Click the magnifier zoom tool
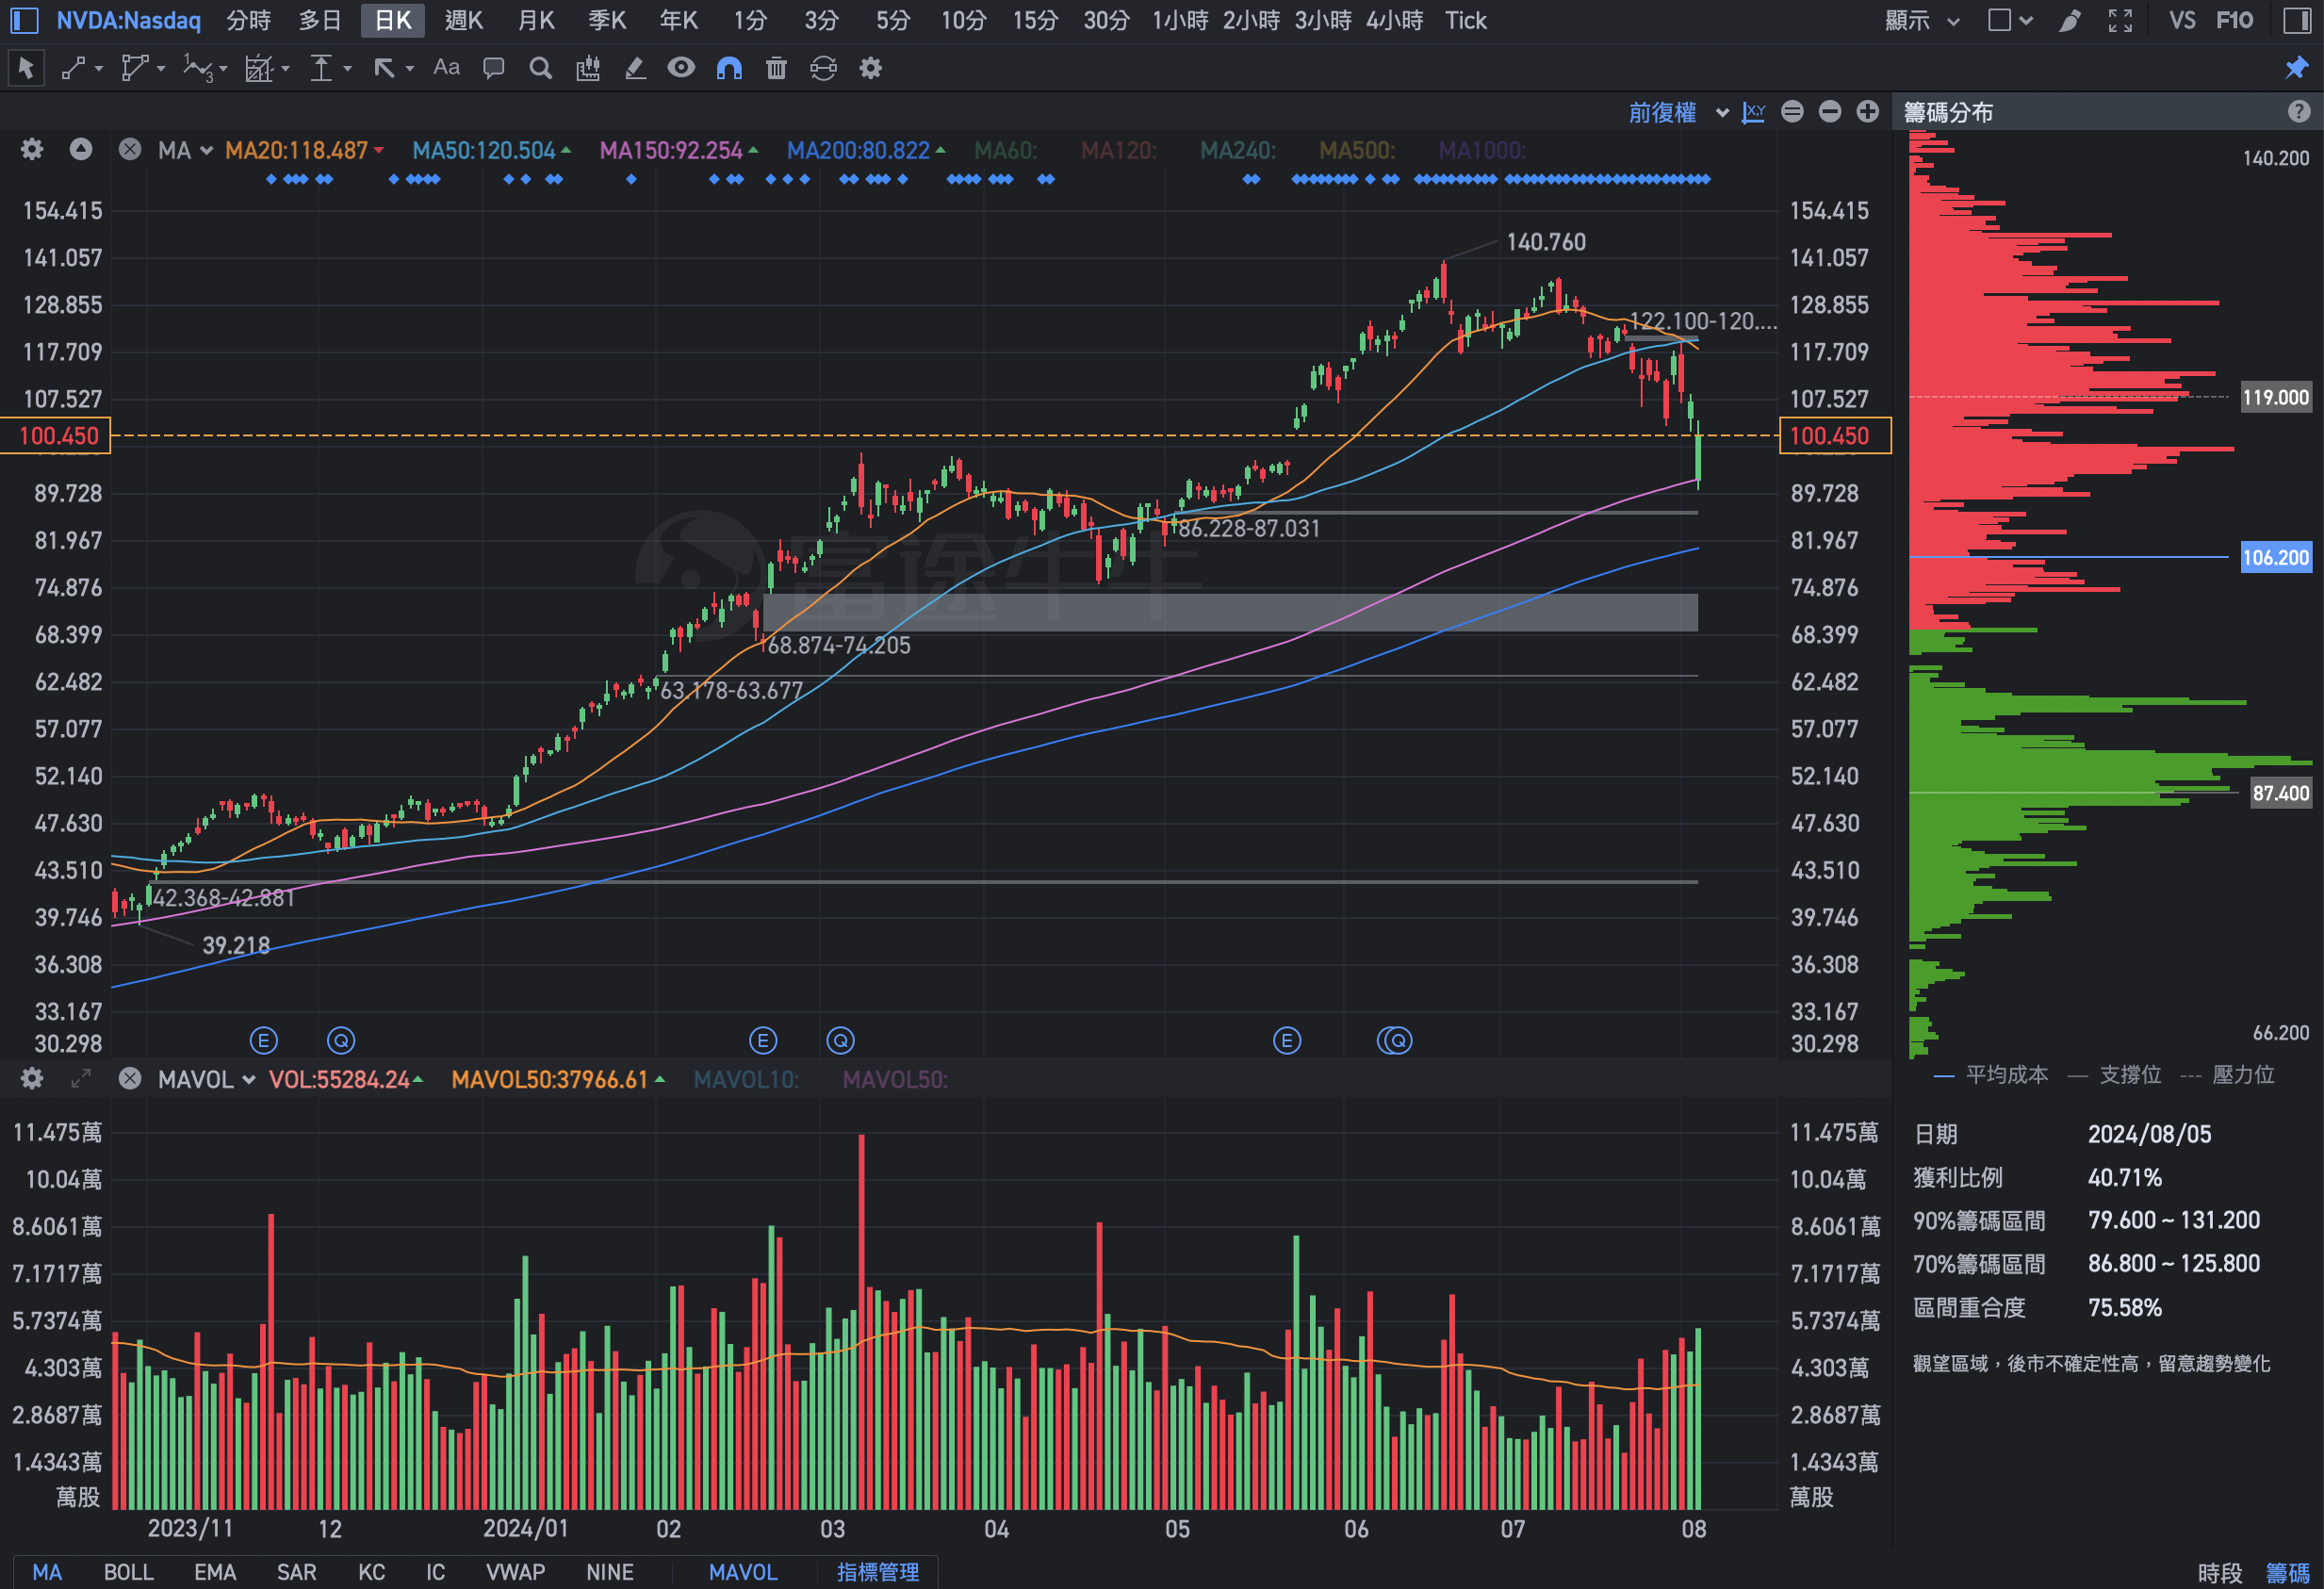The width and height of the screenshot is (2324, 1589). point(540,68)
